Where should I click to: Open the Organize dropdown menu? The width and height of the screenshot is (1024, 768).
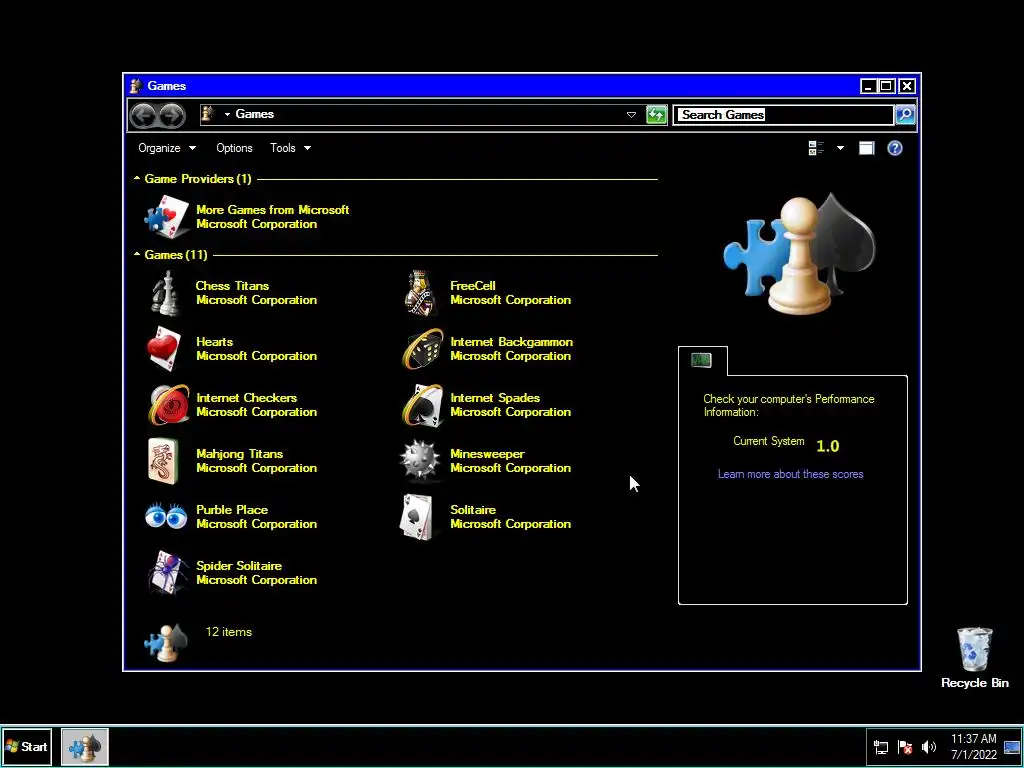pyautogui.click(x=167, y=148)
